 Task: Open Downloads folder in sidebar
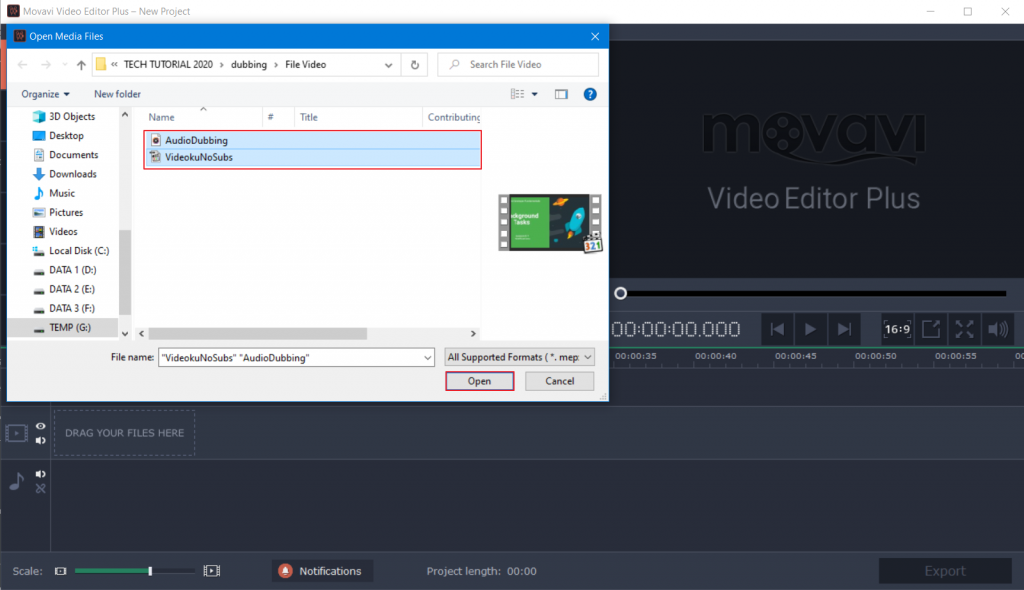tap(72, 174)
